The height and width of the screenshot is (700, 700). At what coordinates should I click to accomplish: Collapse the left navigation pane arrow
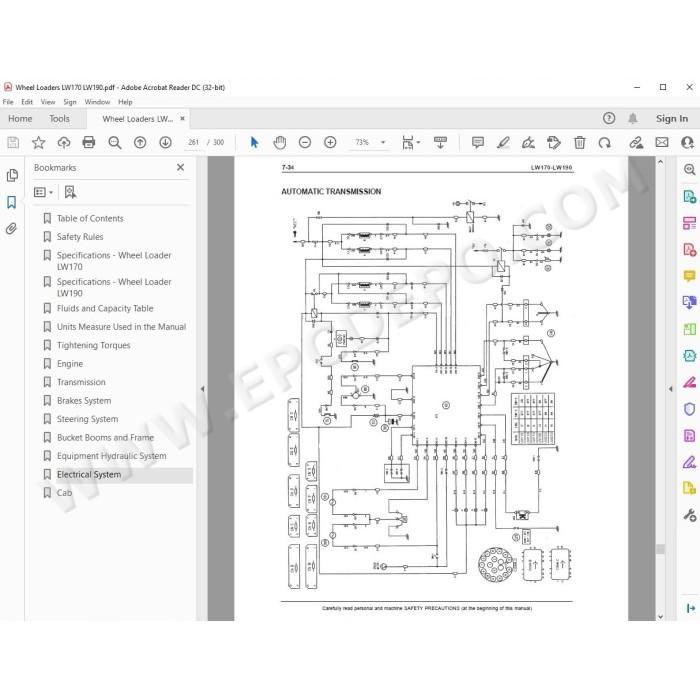[202, 389]
